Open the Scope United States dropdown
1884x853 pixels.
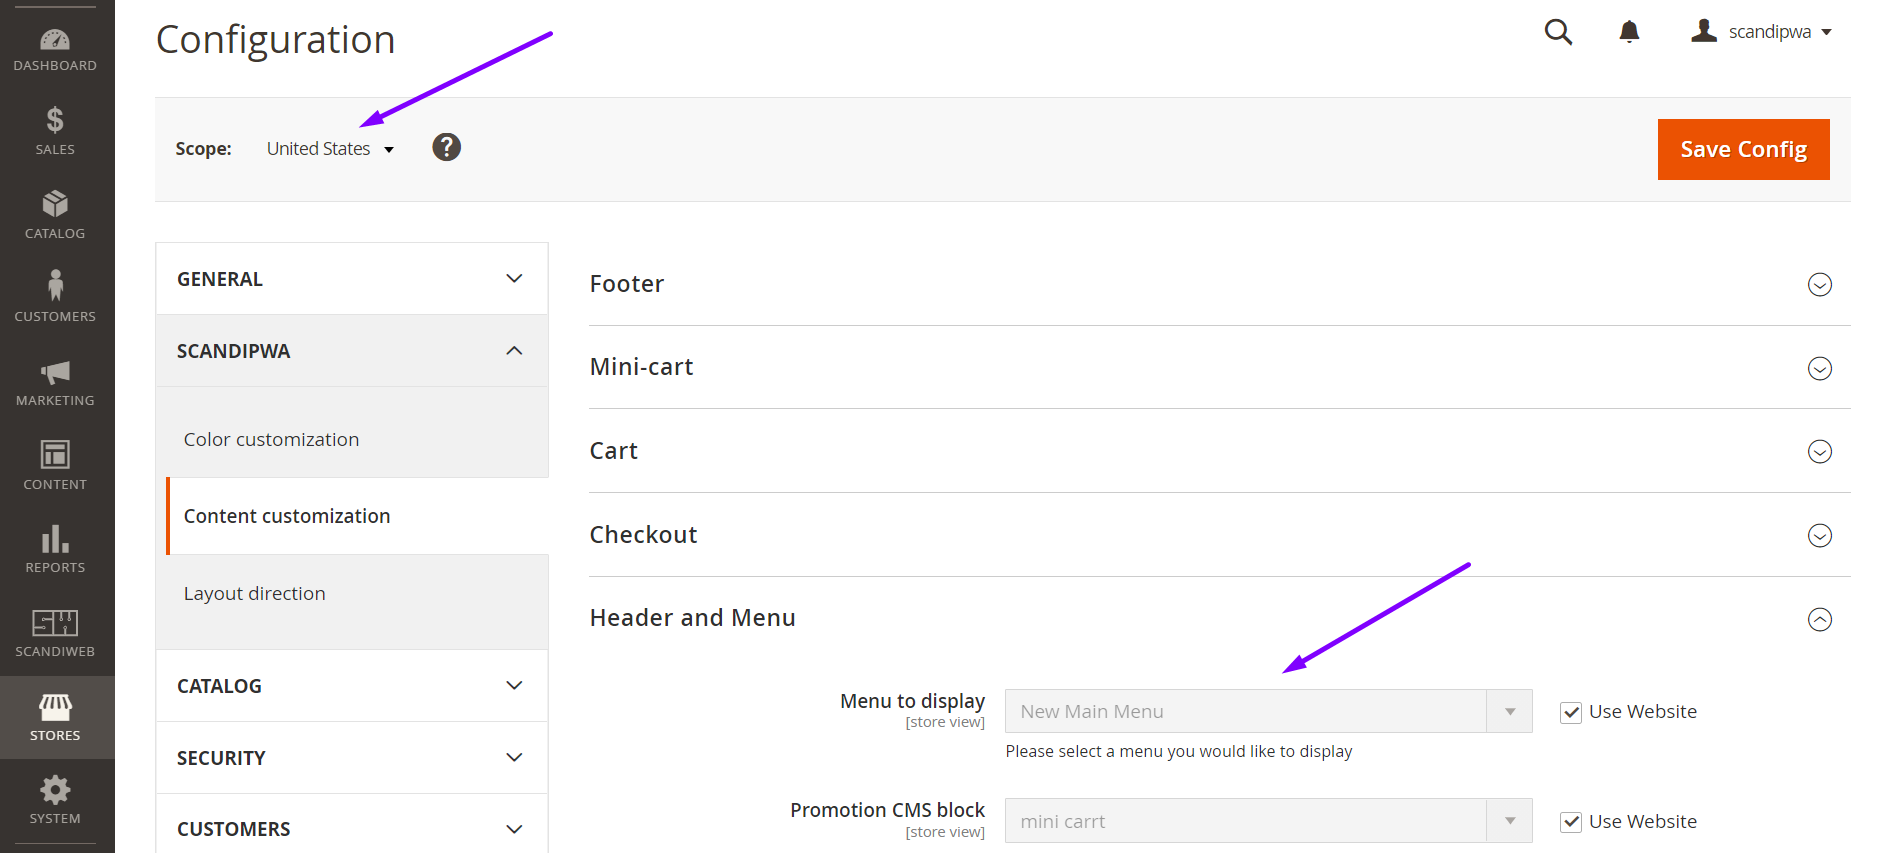tap(330, 149)
